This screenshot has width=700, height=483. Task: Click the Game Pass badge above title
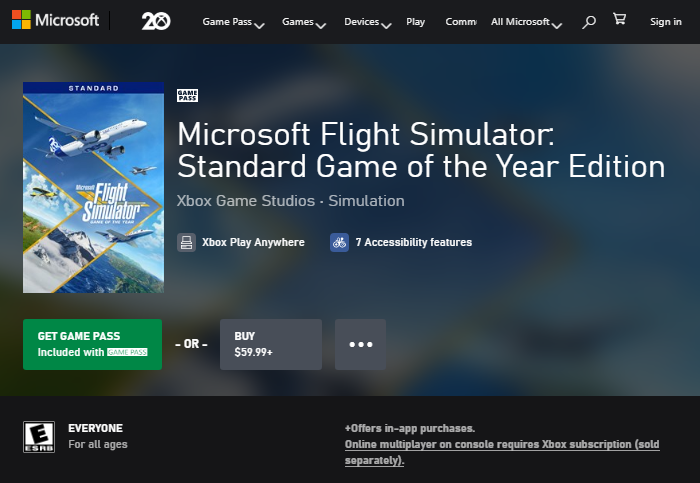click(187, 96)
